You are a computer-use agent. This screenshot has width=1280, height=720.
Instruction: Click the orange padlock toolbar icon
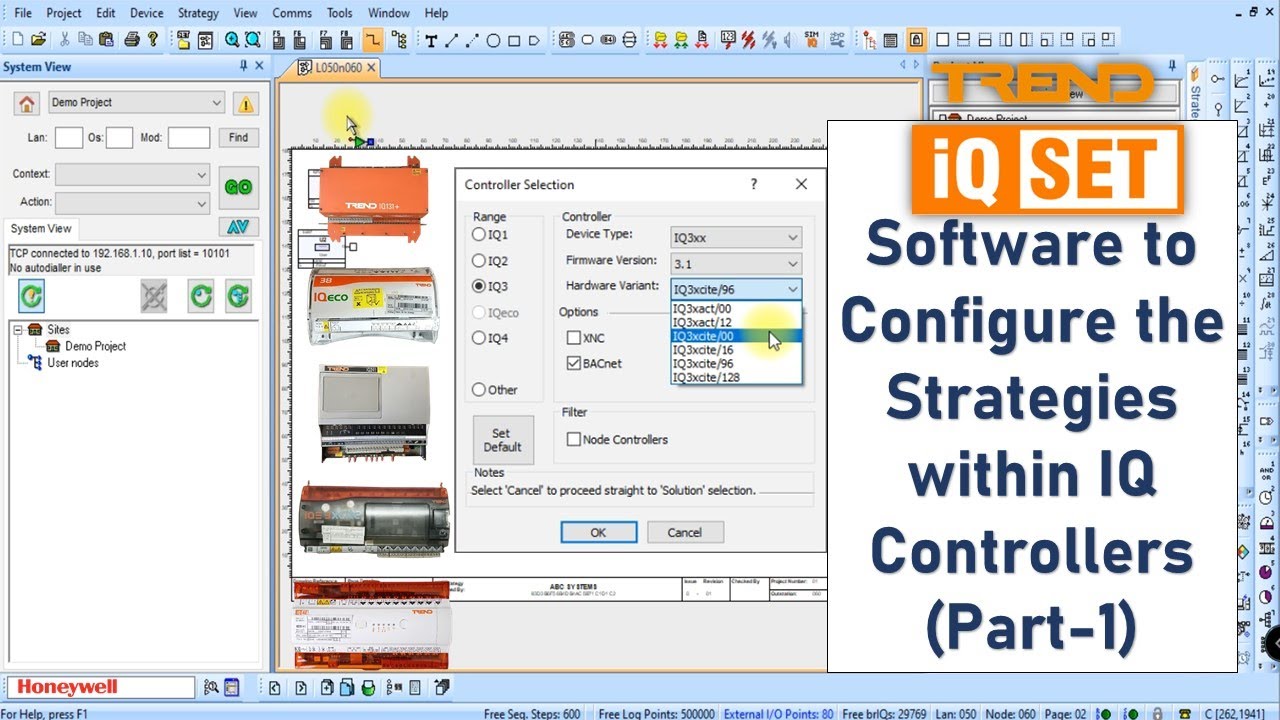pos(916,40)
